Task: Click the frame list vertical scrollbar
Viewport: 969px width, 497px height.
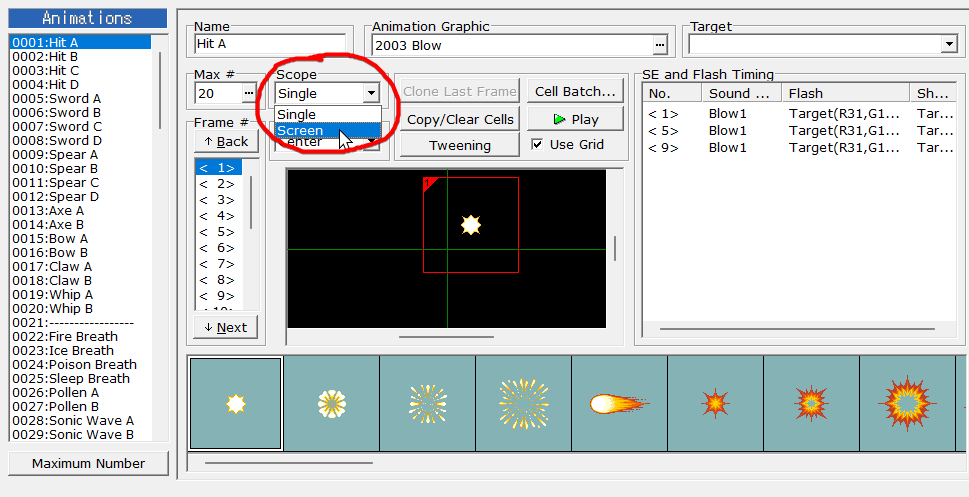Action: [251, 203]
